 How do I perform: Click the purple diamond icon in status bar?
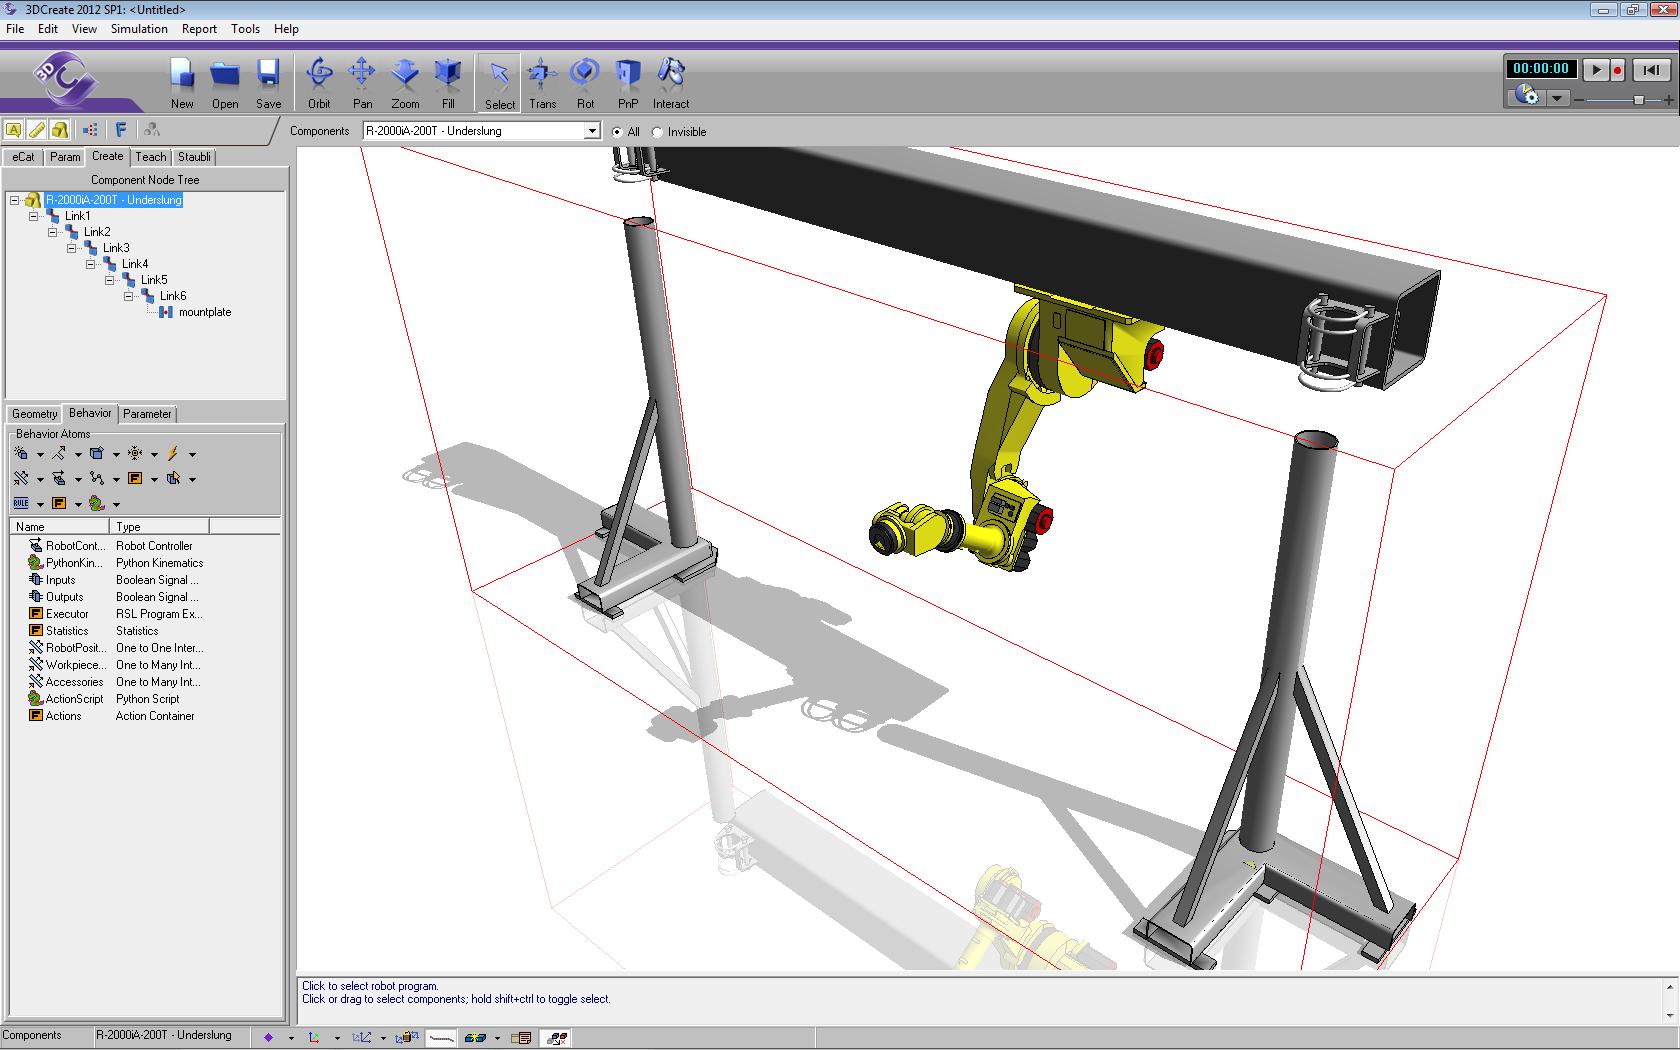(268, 1037)
